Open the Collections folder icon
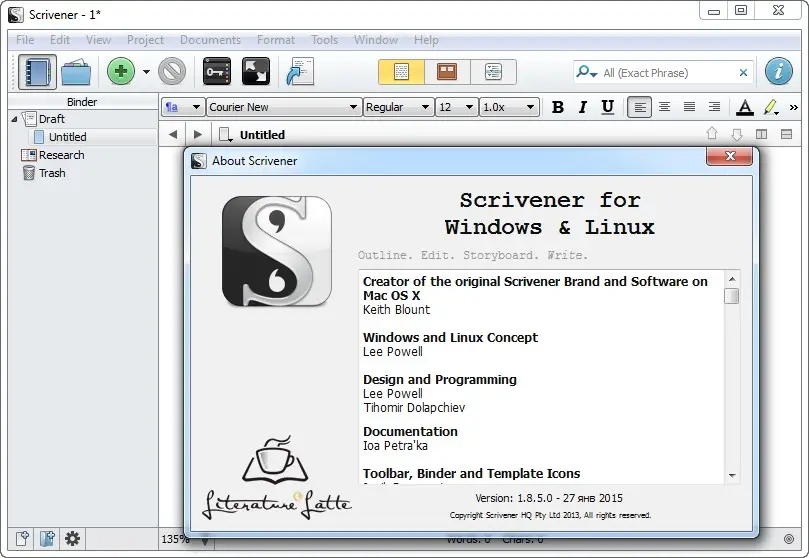The image size is (809, 558). tap(76, 72)
